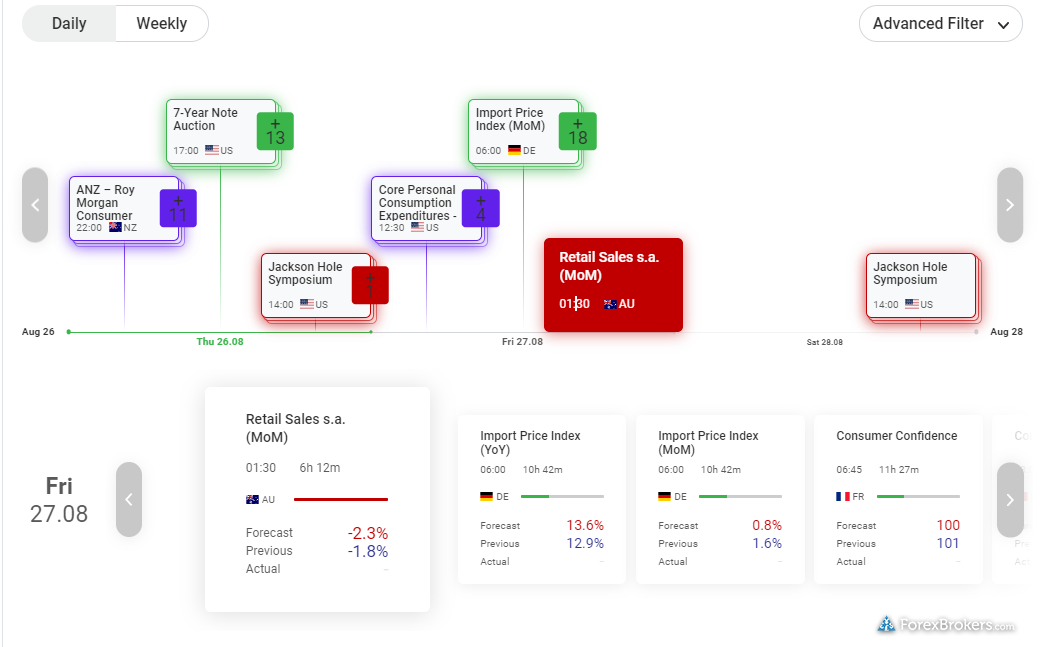The image size is (1040, 647).
Task: Switch to the Daily view tab
Action: tap(69, 24)
